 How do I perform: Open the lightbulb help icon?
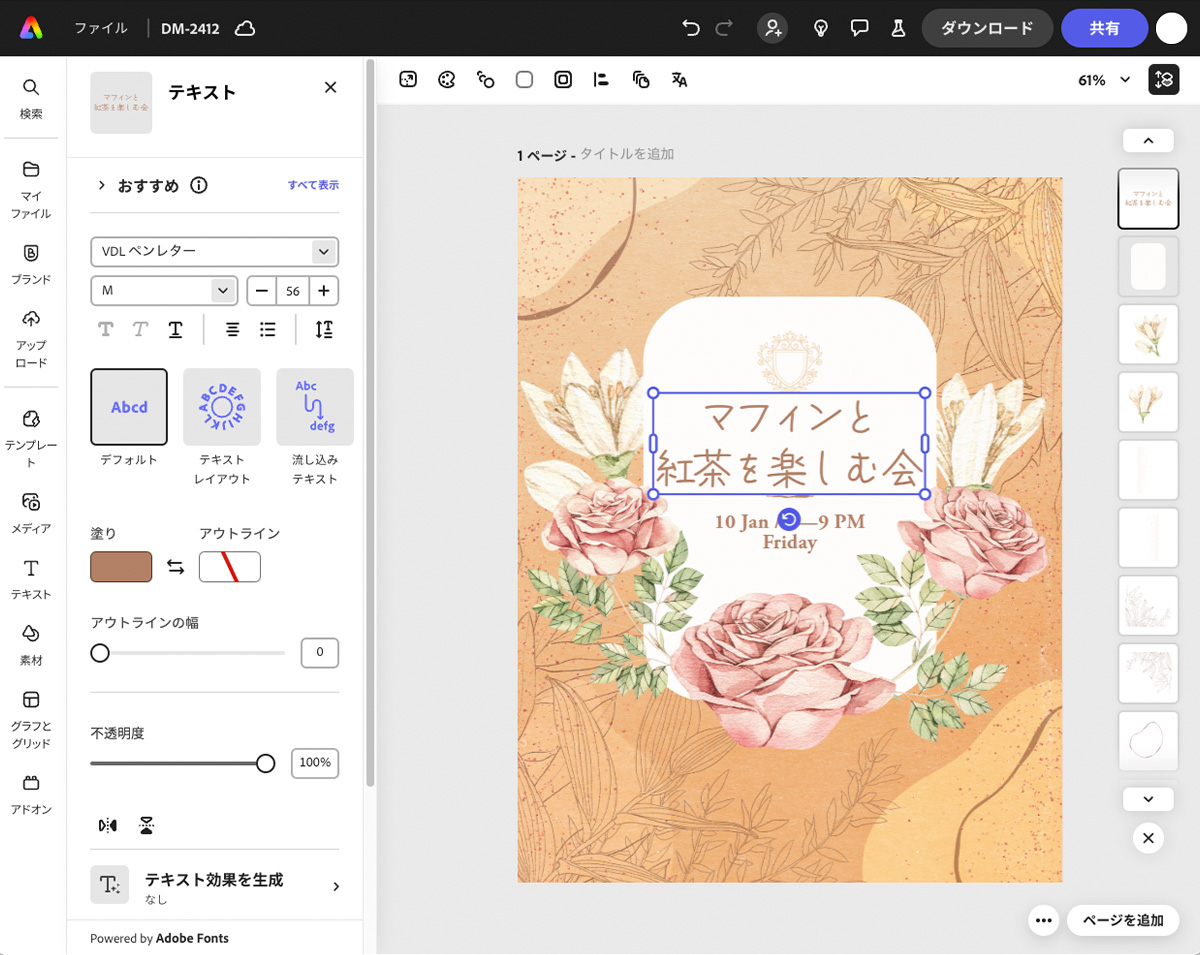tap(821, 28)
